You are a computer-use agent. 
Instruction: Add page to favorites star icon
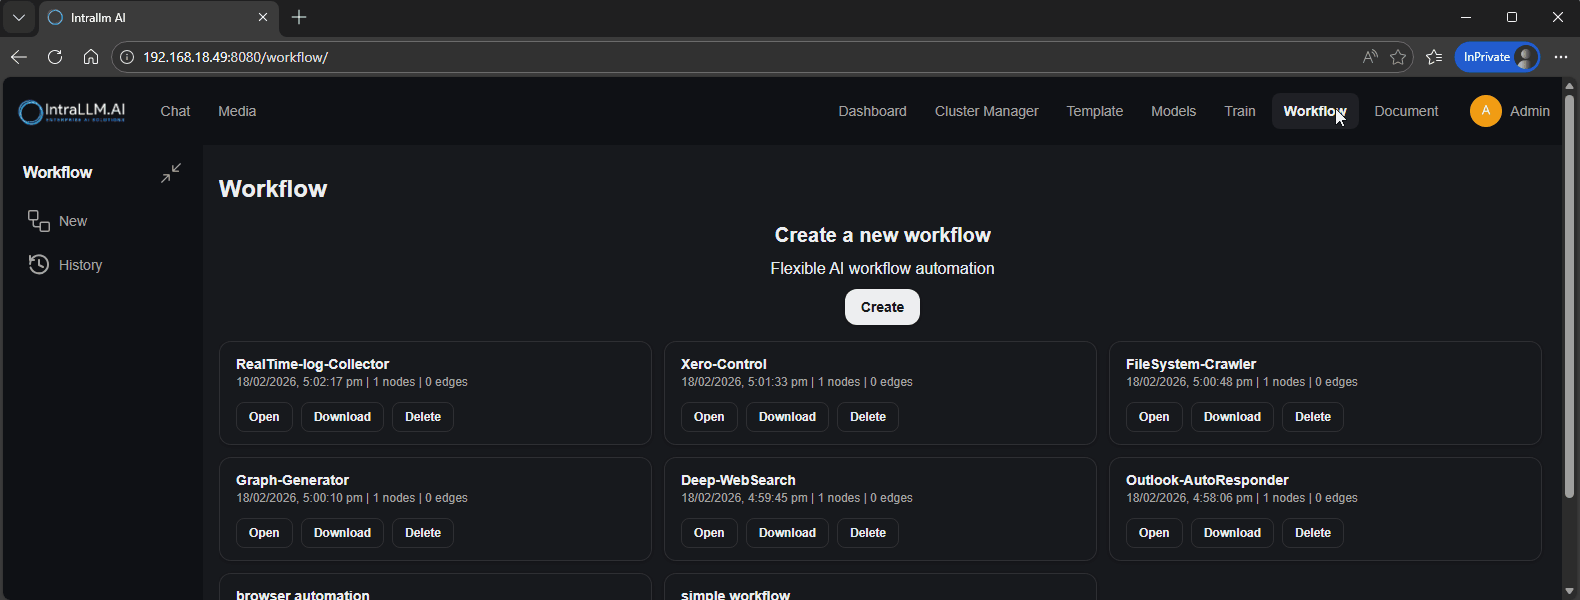1398,57
